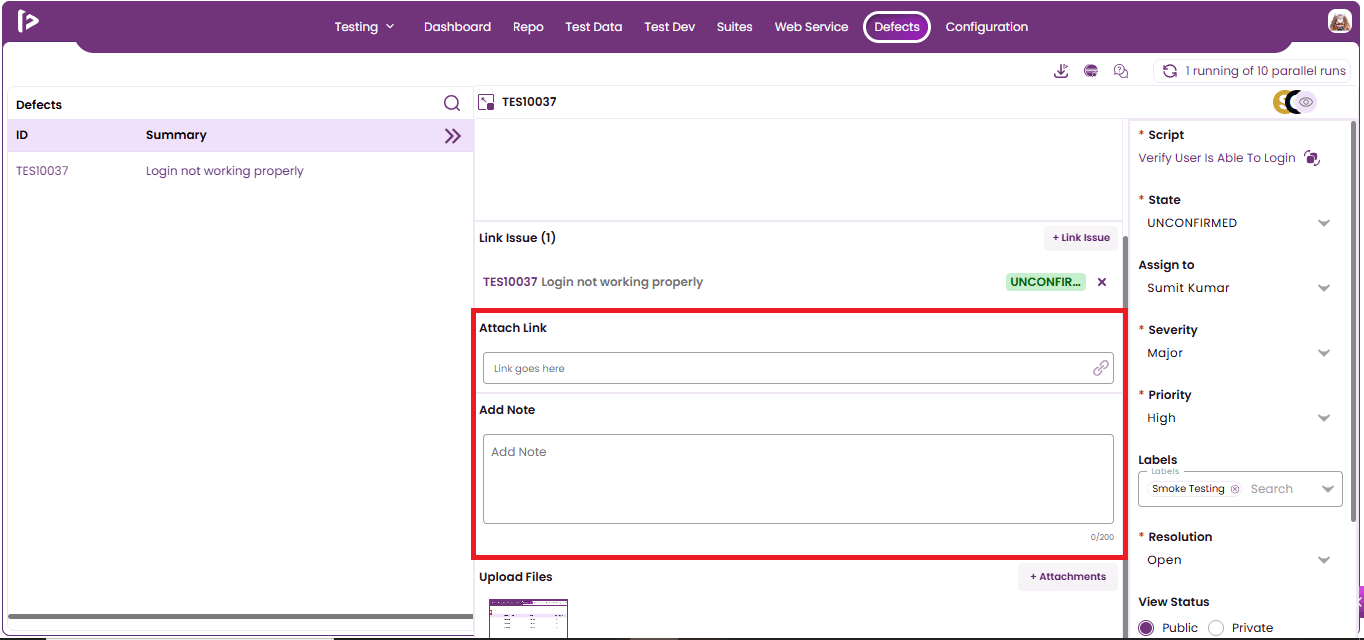
Task: Click the app logo in the top-left corner
Action: 28,21
